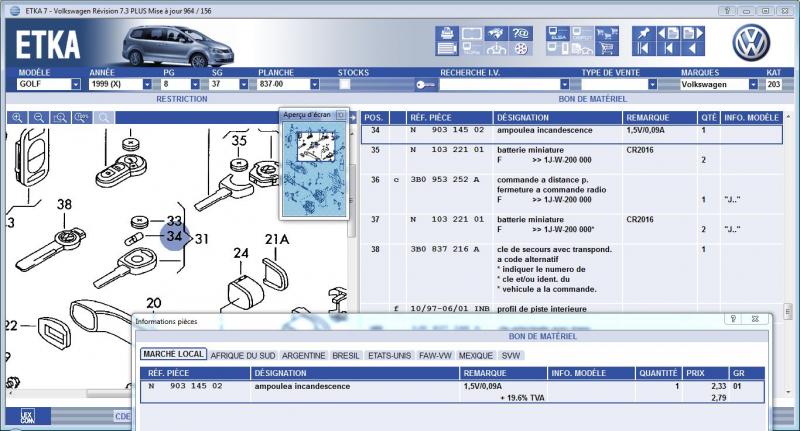Select the MARCHE LOCAL tab
This screenshot has width=800, height=431.
(173, 354)
